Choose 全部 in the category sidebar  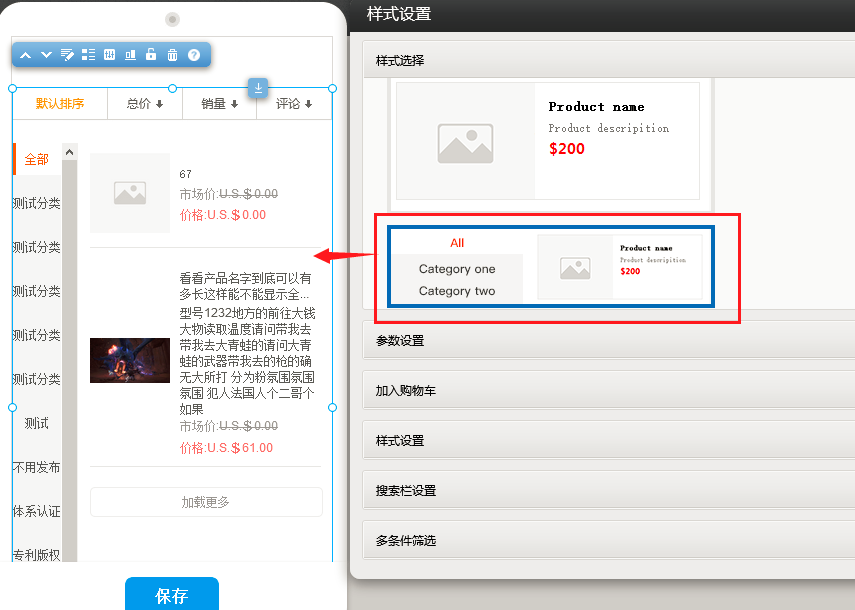point(37,160)
